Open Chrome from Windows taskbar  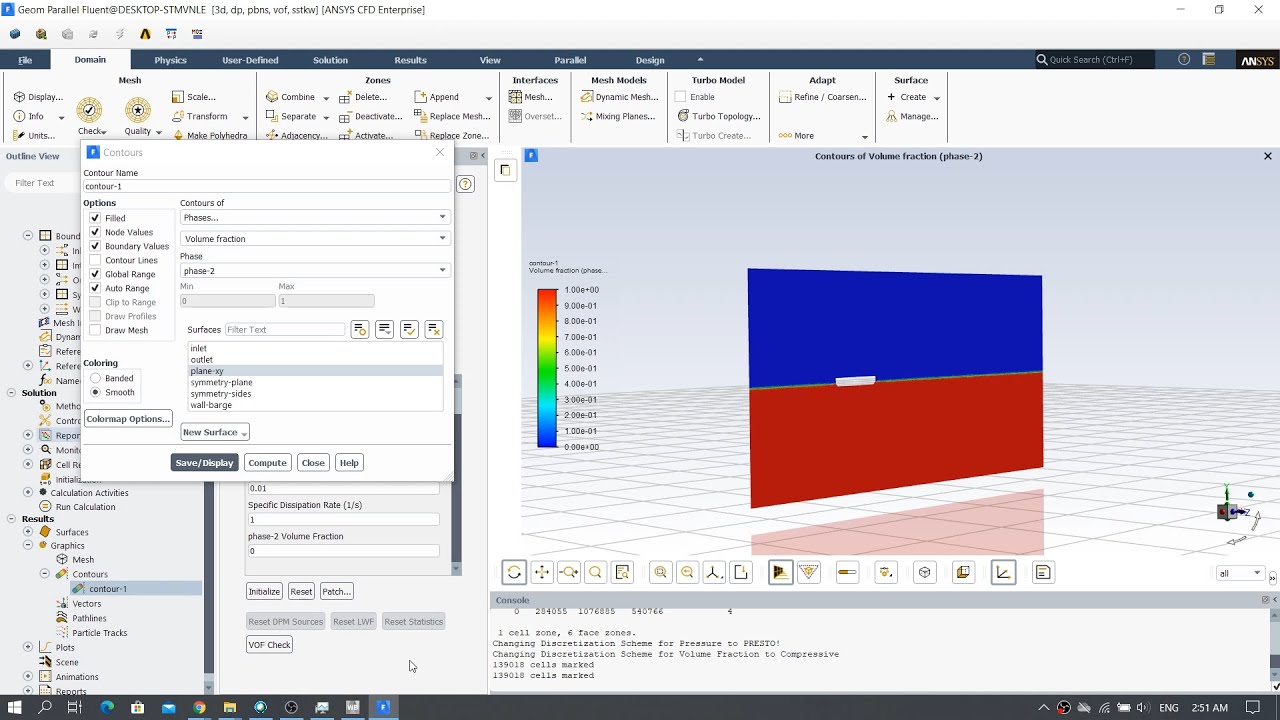pyautogui.click(x=199, y=707)
